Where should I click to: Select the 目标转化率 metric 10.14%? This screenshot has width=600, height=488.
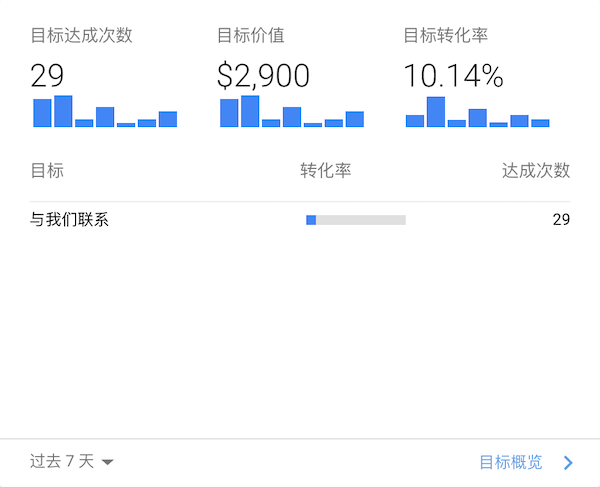pyautogui.click(x=453, y=75)
